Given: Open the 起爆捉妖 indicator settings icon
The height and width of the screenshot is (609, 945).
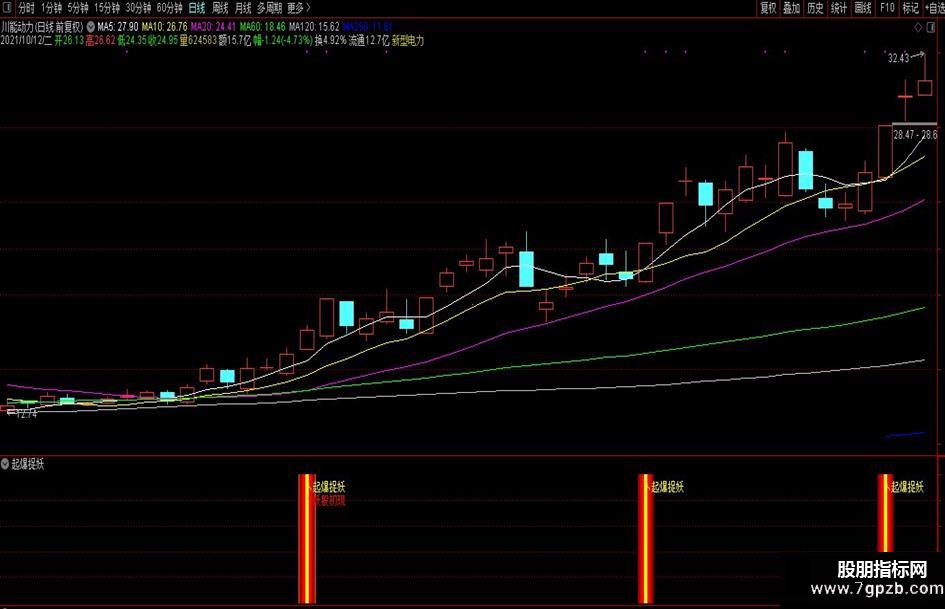Looking at the screenshot, I should coord(5,464).
